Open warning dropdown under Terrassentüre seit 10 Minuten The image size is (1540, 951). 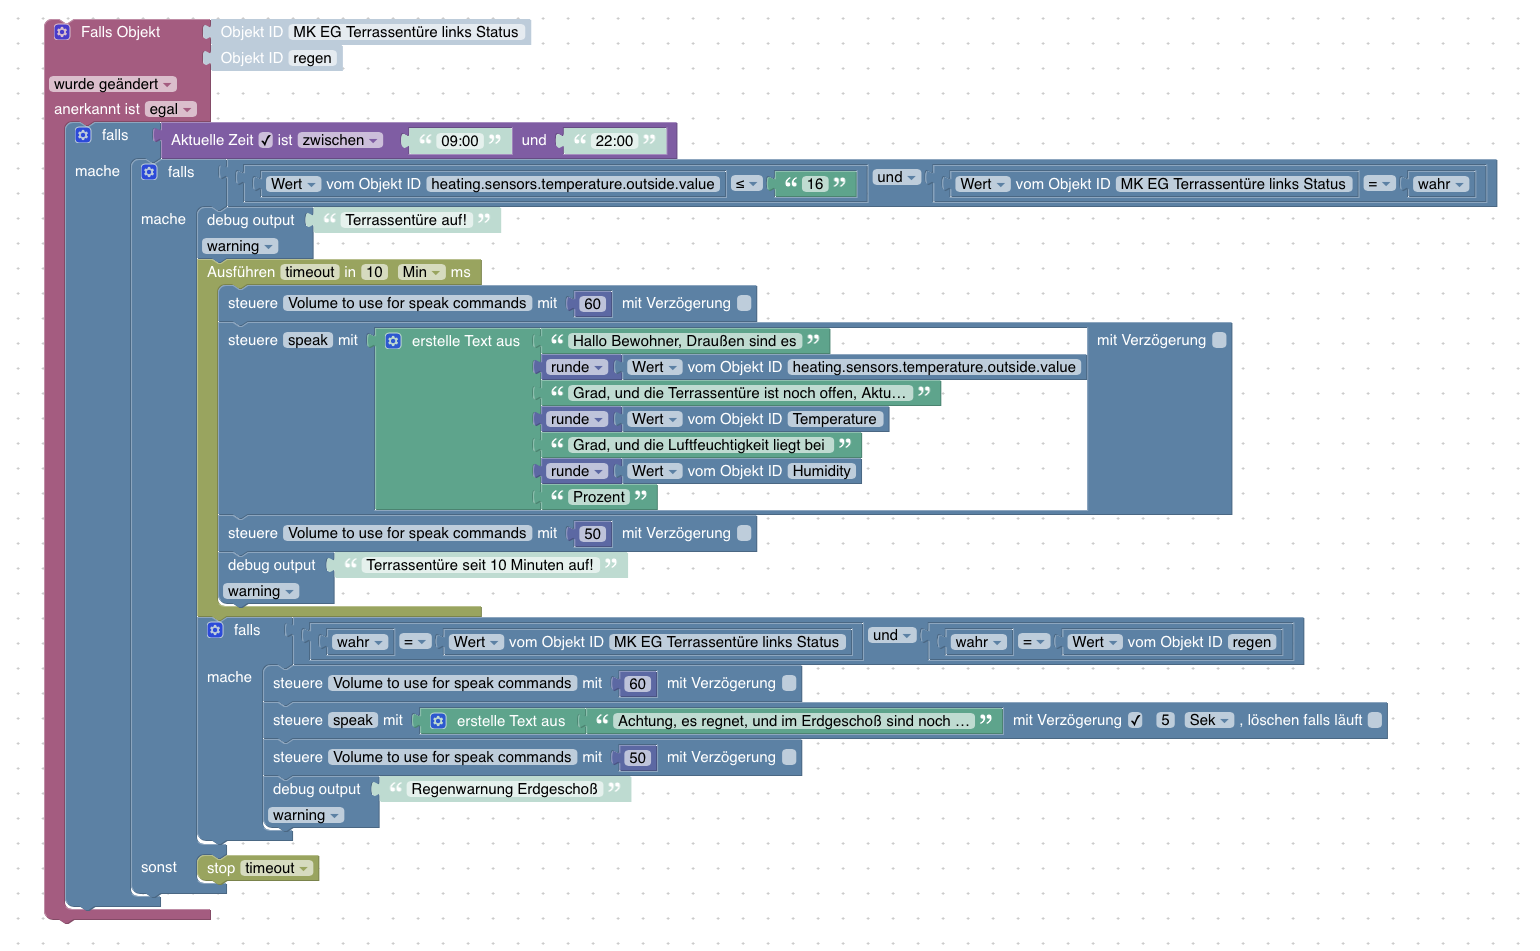[261, 591]
